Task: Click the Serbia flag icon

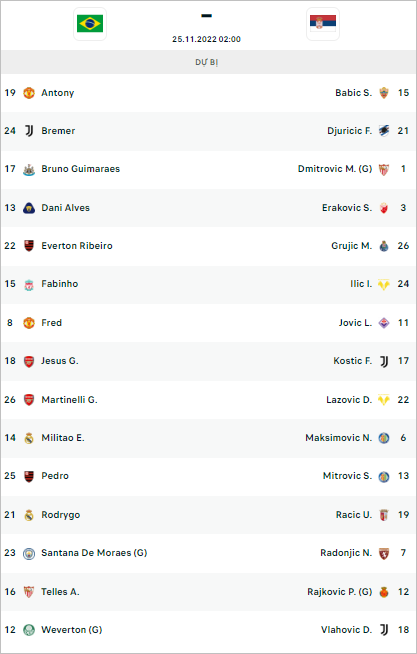Action: 323,24
